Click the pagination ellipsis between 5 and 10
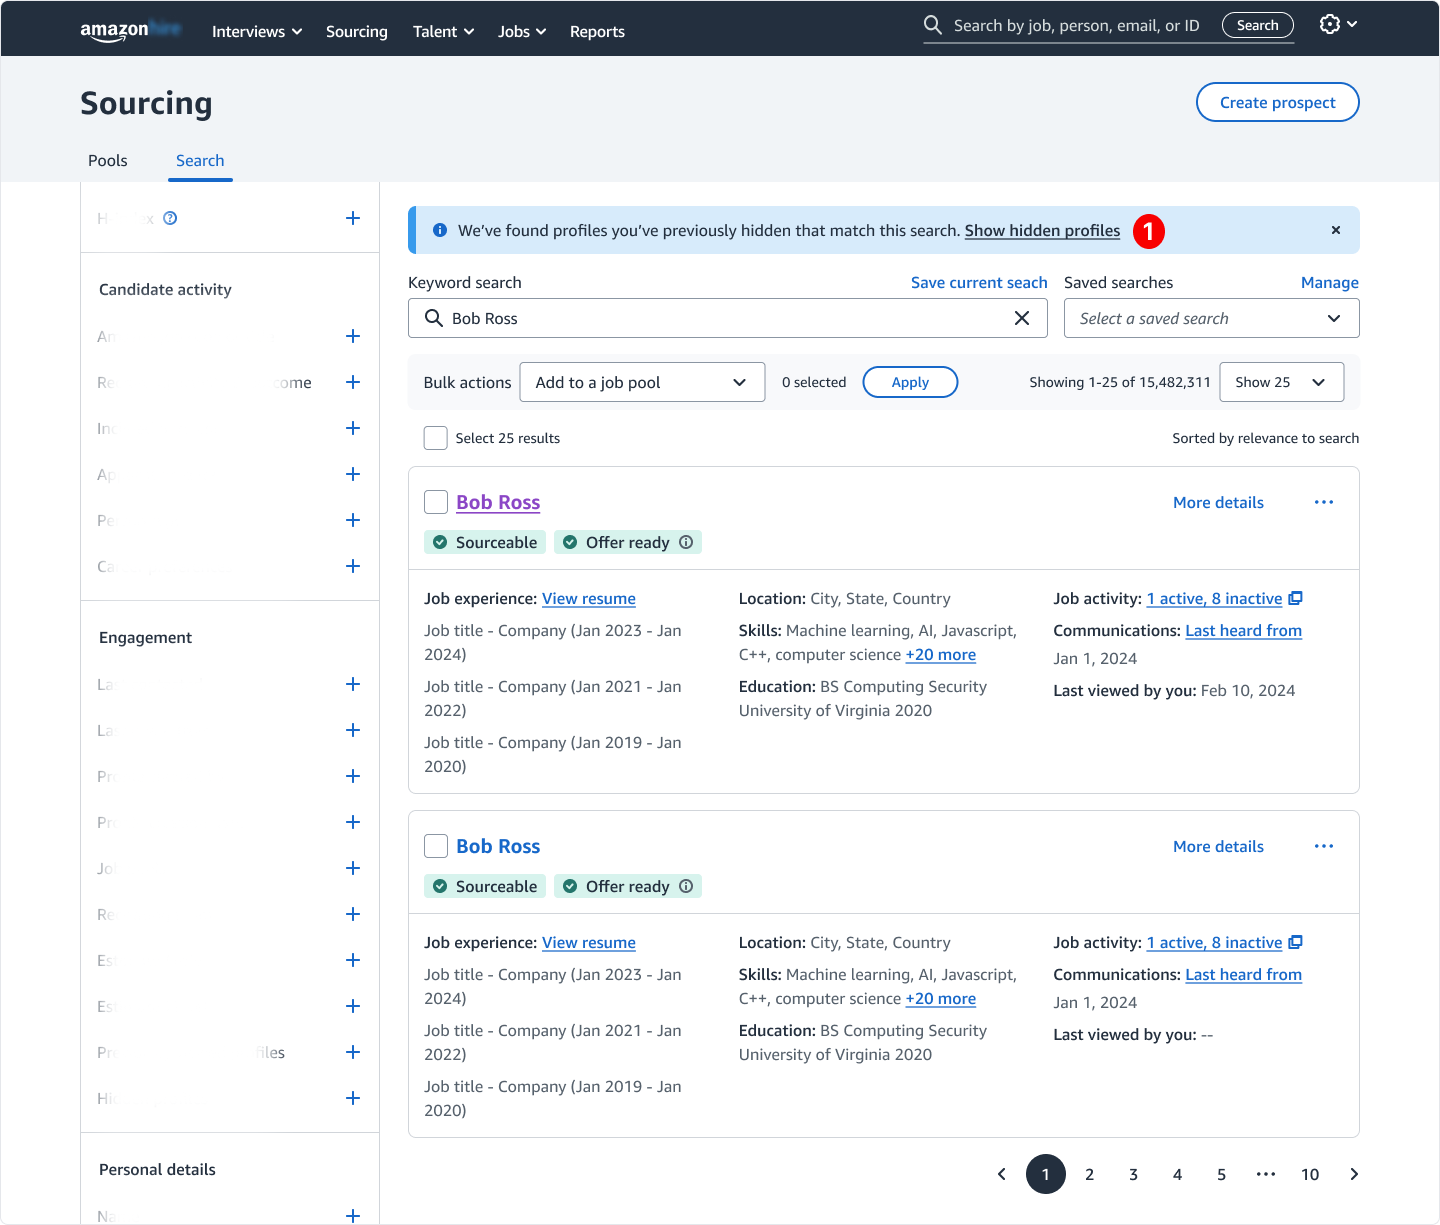Screen dimensions: 1440x1225 [x=1266, y=1174]
